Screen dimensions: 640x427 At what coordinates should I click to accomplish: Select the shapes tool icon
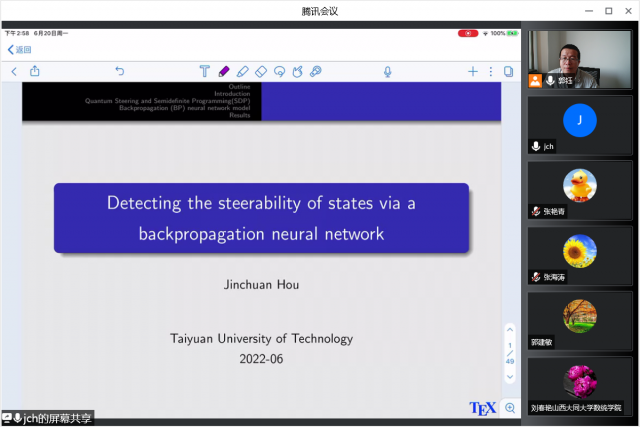(x=297, y=71)
